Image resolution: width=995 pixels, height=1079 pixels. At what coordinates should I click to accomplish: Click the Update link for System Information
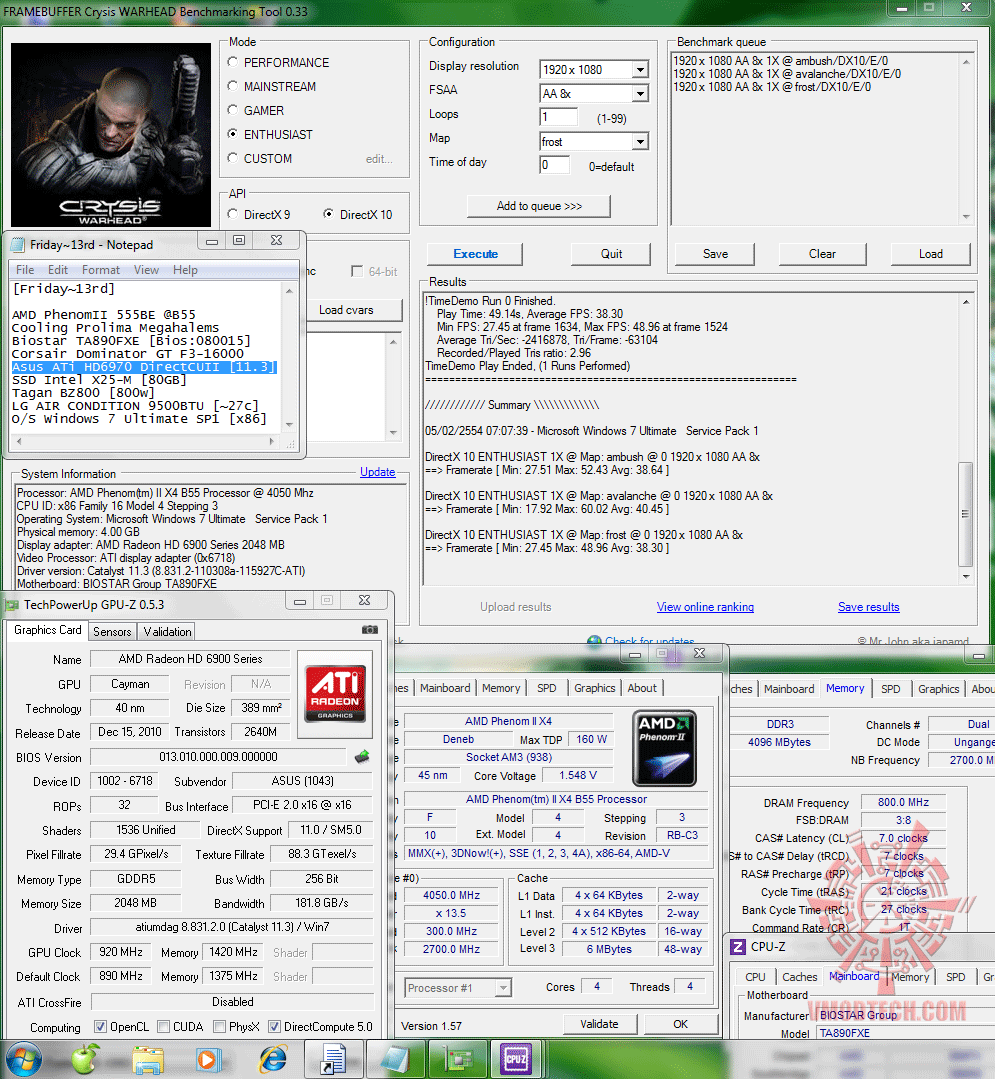pyautogui.click(x=377, y=472)
